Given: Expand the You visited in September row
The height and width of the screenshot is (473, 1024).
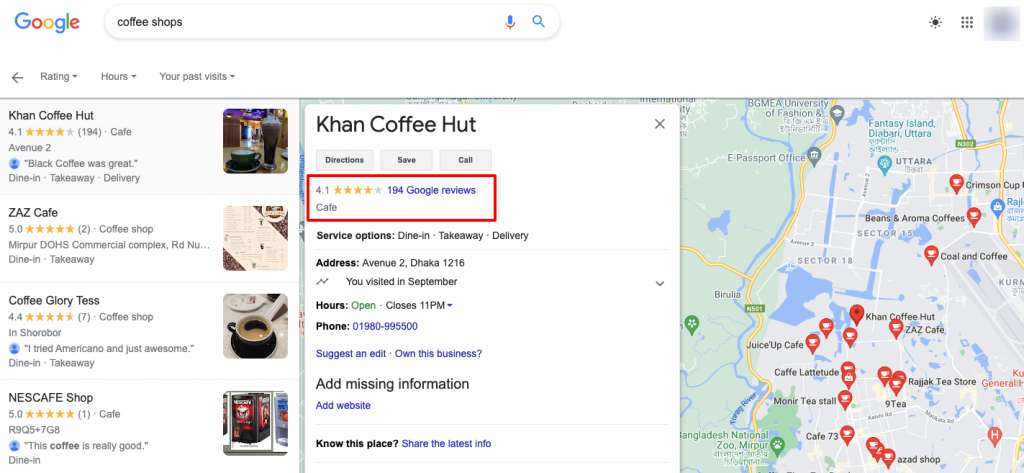Looking at the screenshot, I should coord(660,284).
